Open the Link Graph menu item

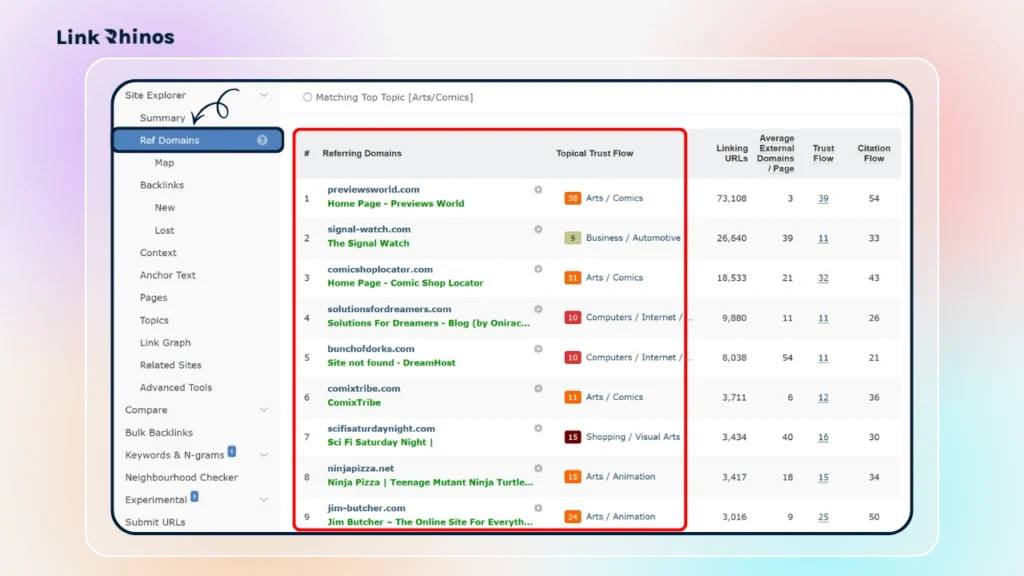pos(165,343)
